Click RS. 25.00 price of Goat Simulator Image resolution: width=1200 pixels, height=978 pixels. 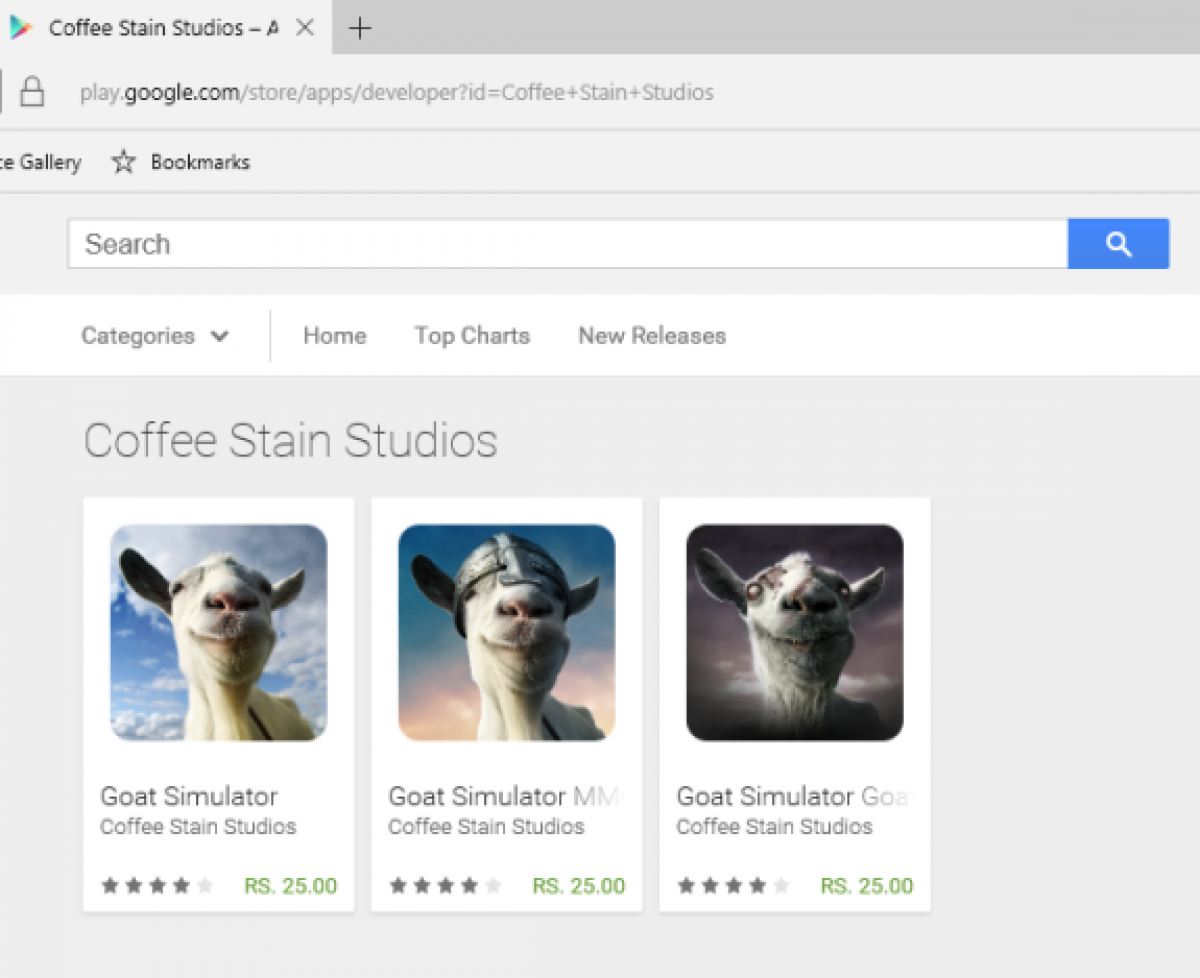[290, 886]
